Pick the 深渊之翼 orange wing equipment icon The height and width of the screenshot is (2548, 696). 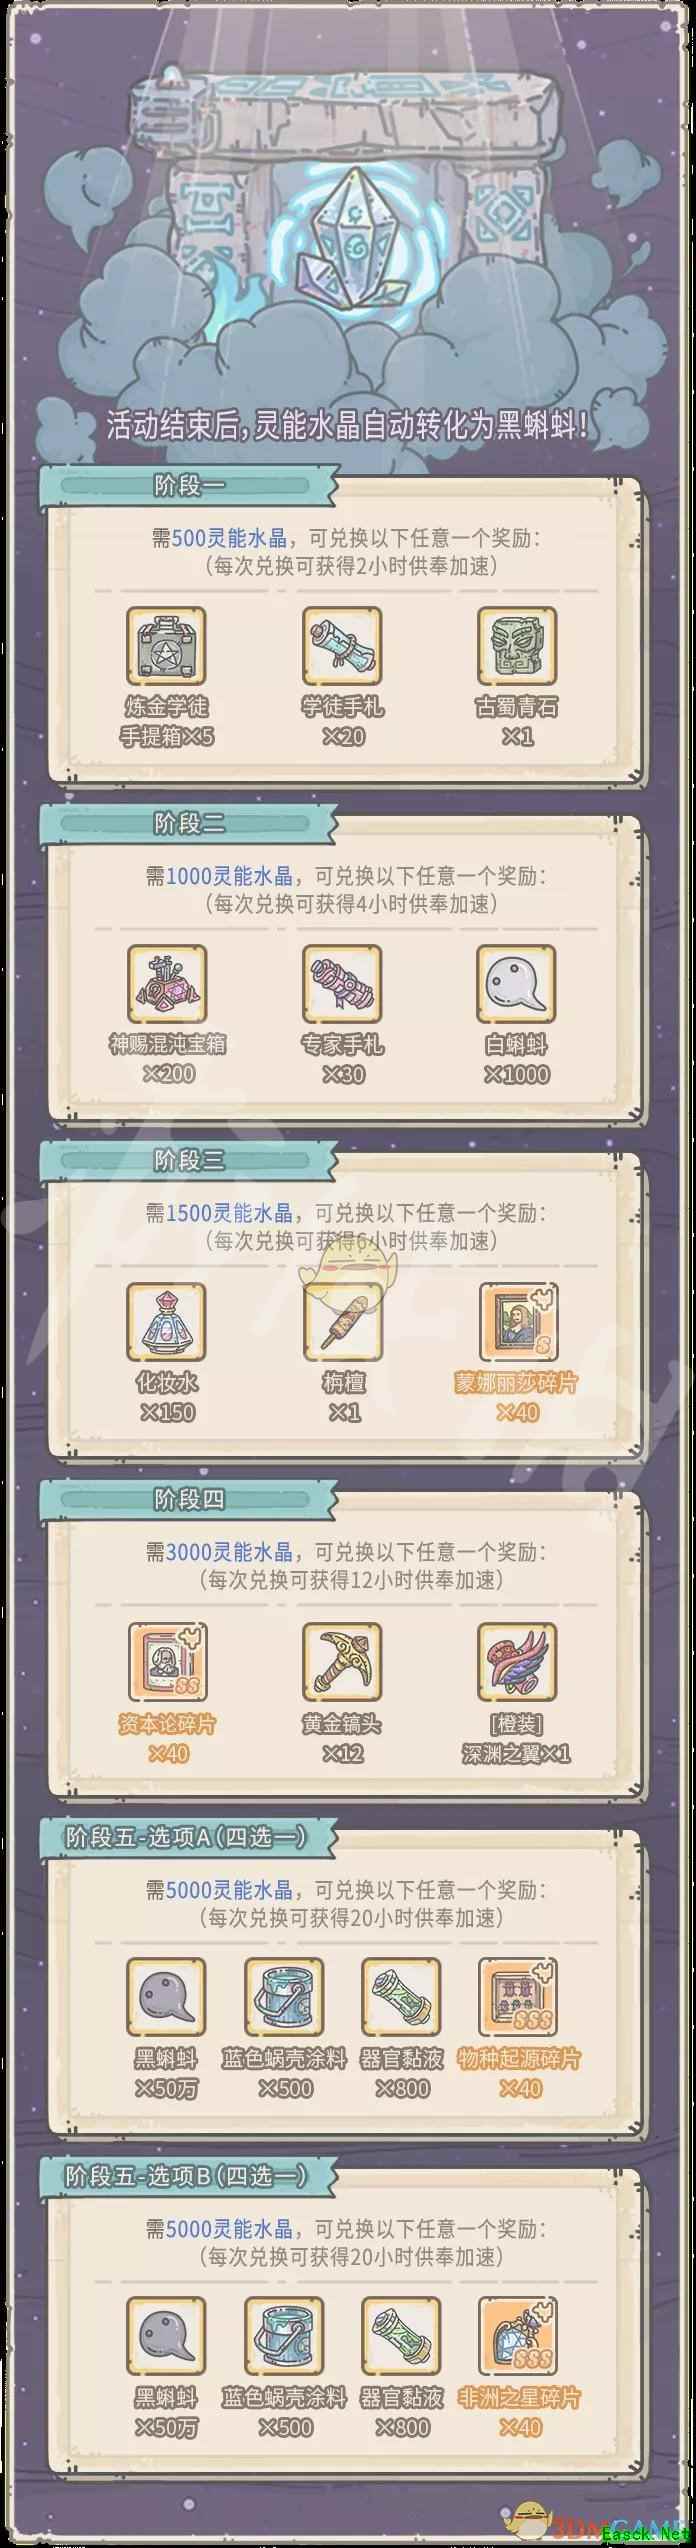pyautogui.click(x=516, y=1660)
